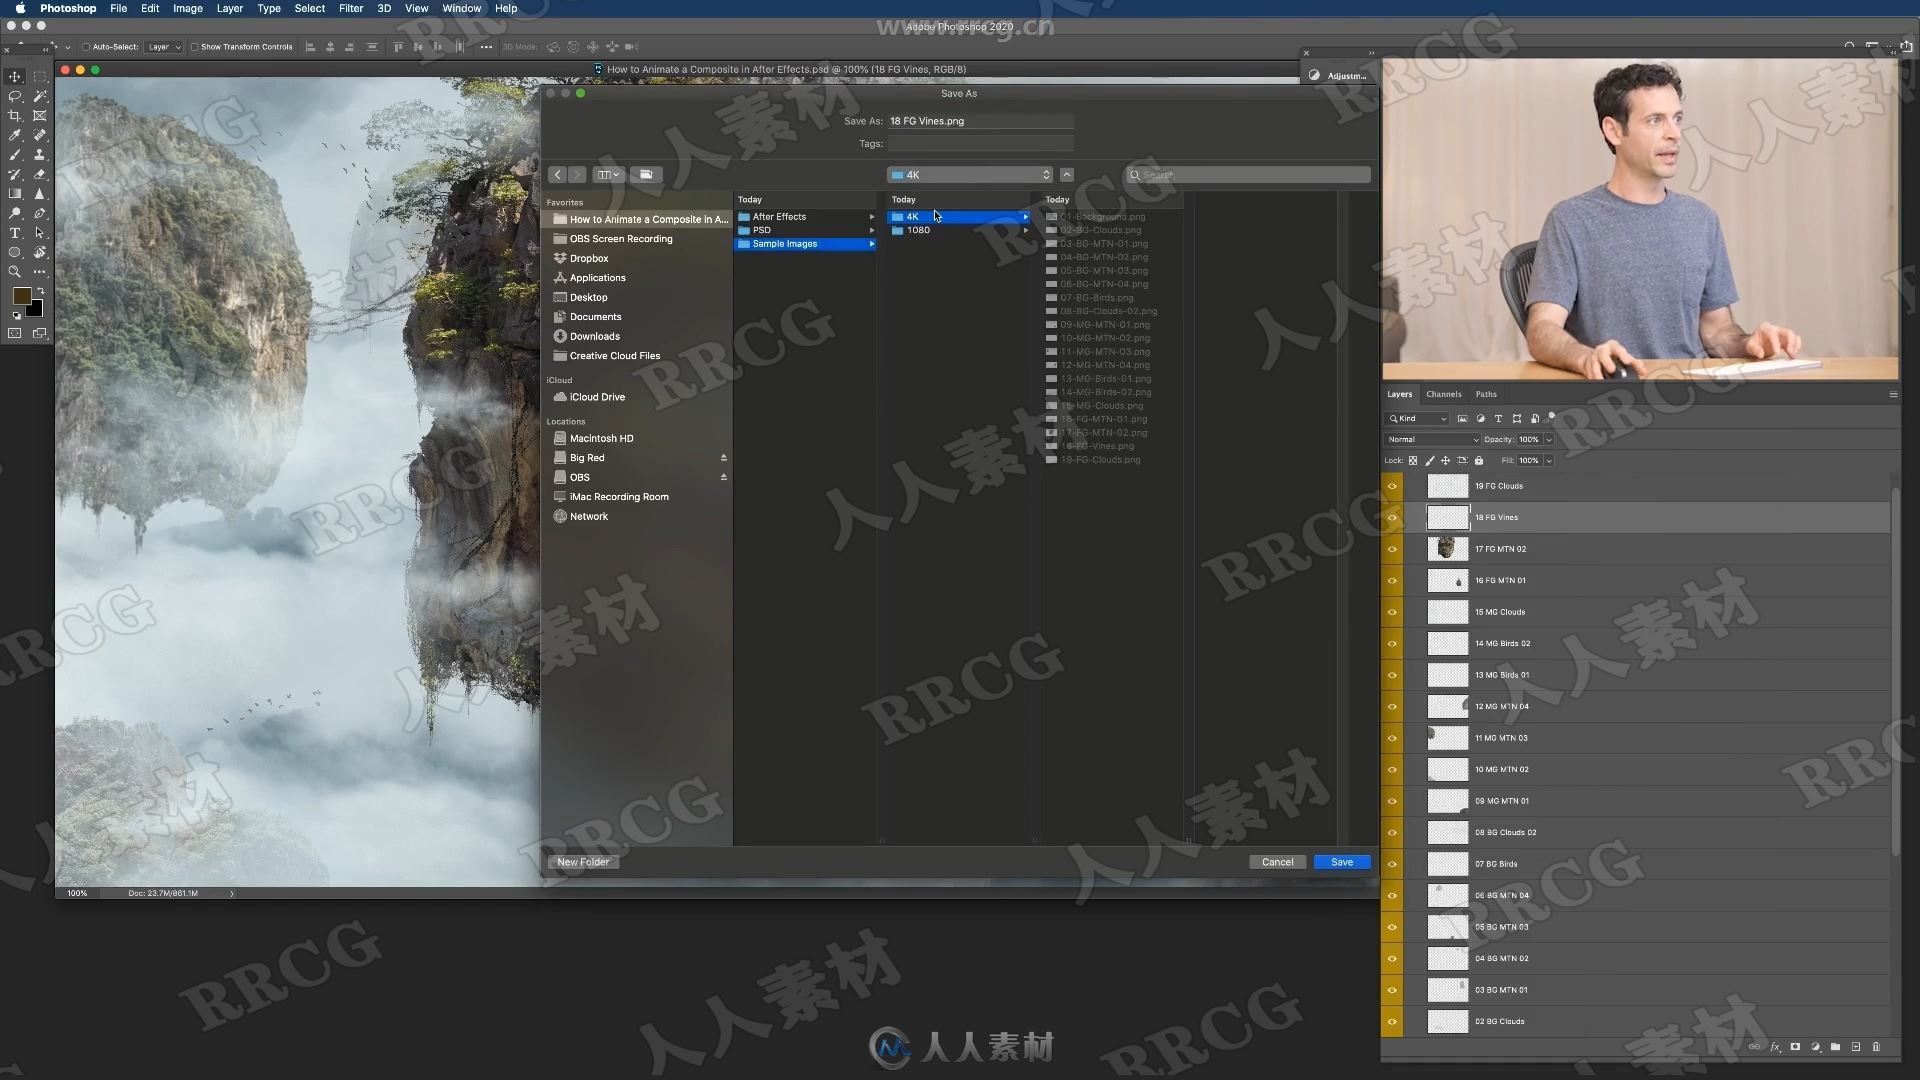The image size is (1920, 1080).
Task: Click the Filter menu
Action: pyautogui.click(x=349, y=9)
